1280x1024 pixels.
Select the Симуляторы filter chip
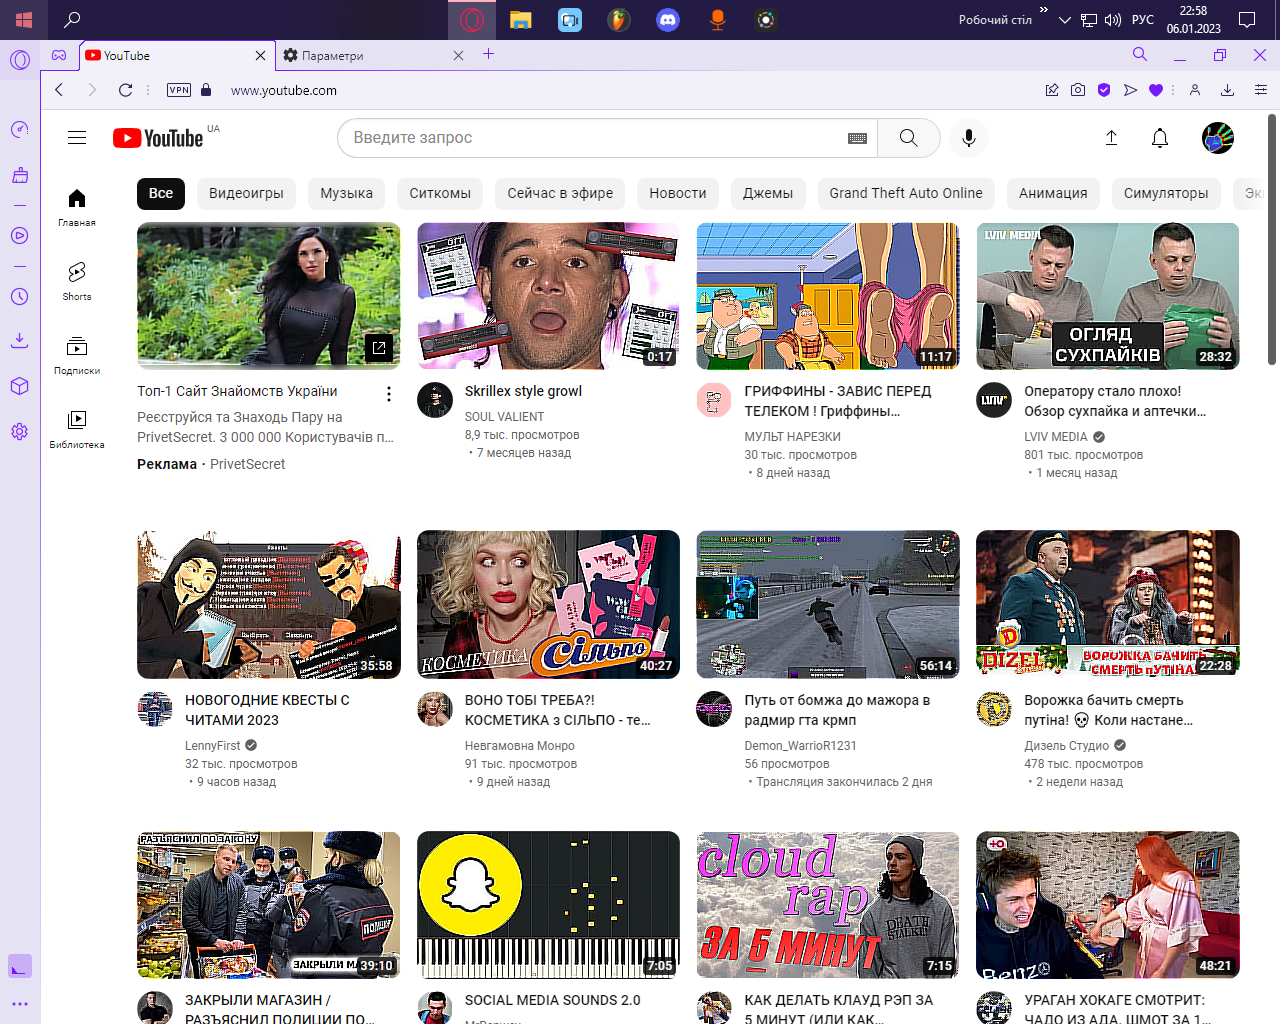coord(1166,193)
